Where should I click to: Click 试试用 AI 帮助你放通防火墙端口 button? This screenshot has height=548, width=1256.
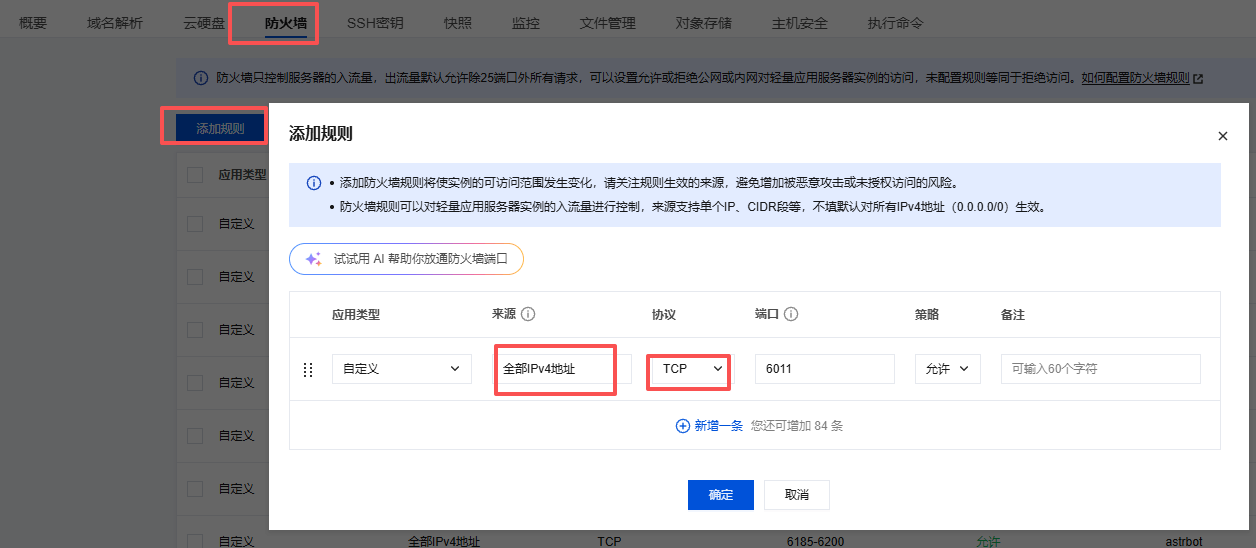[406, 259]
